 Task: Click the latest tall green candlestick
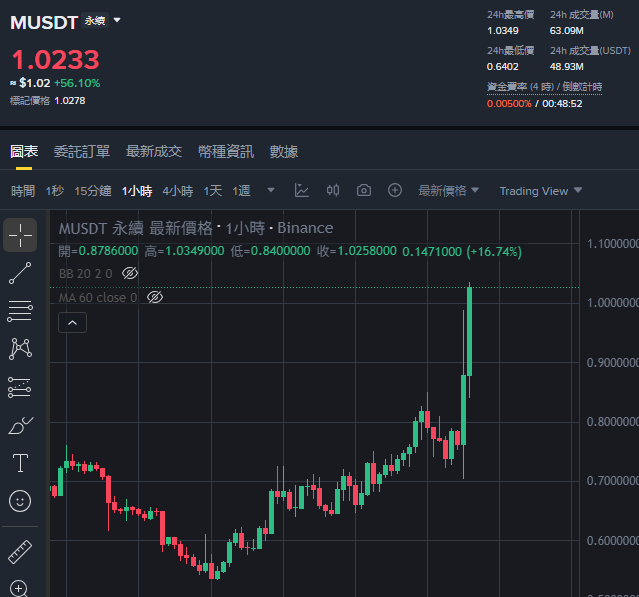[469, 331]
